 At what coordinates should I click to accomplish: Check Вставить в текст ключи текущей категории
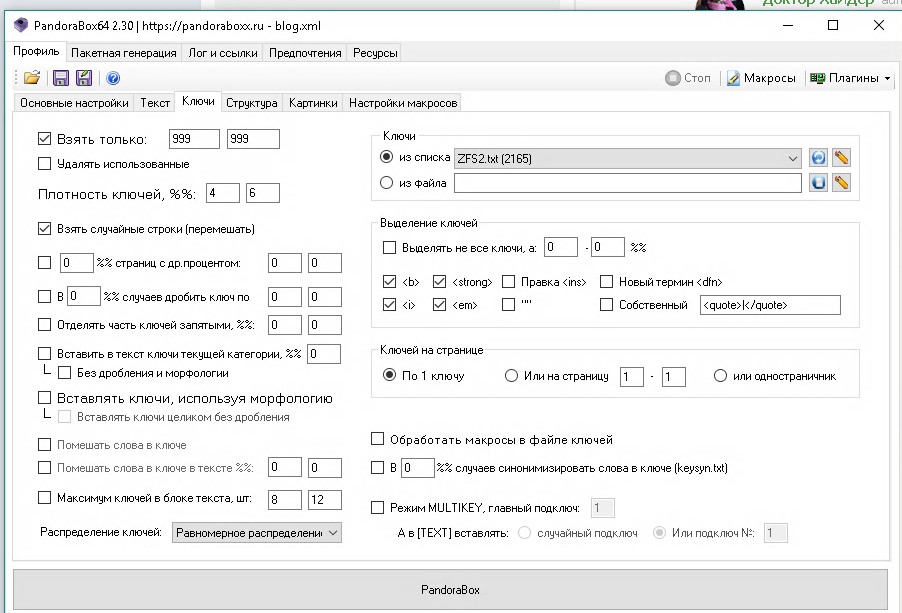pyautogui.click(x=44, y=353)
